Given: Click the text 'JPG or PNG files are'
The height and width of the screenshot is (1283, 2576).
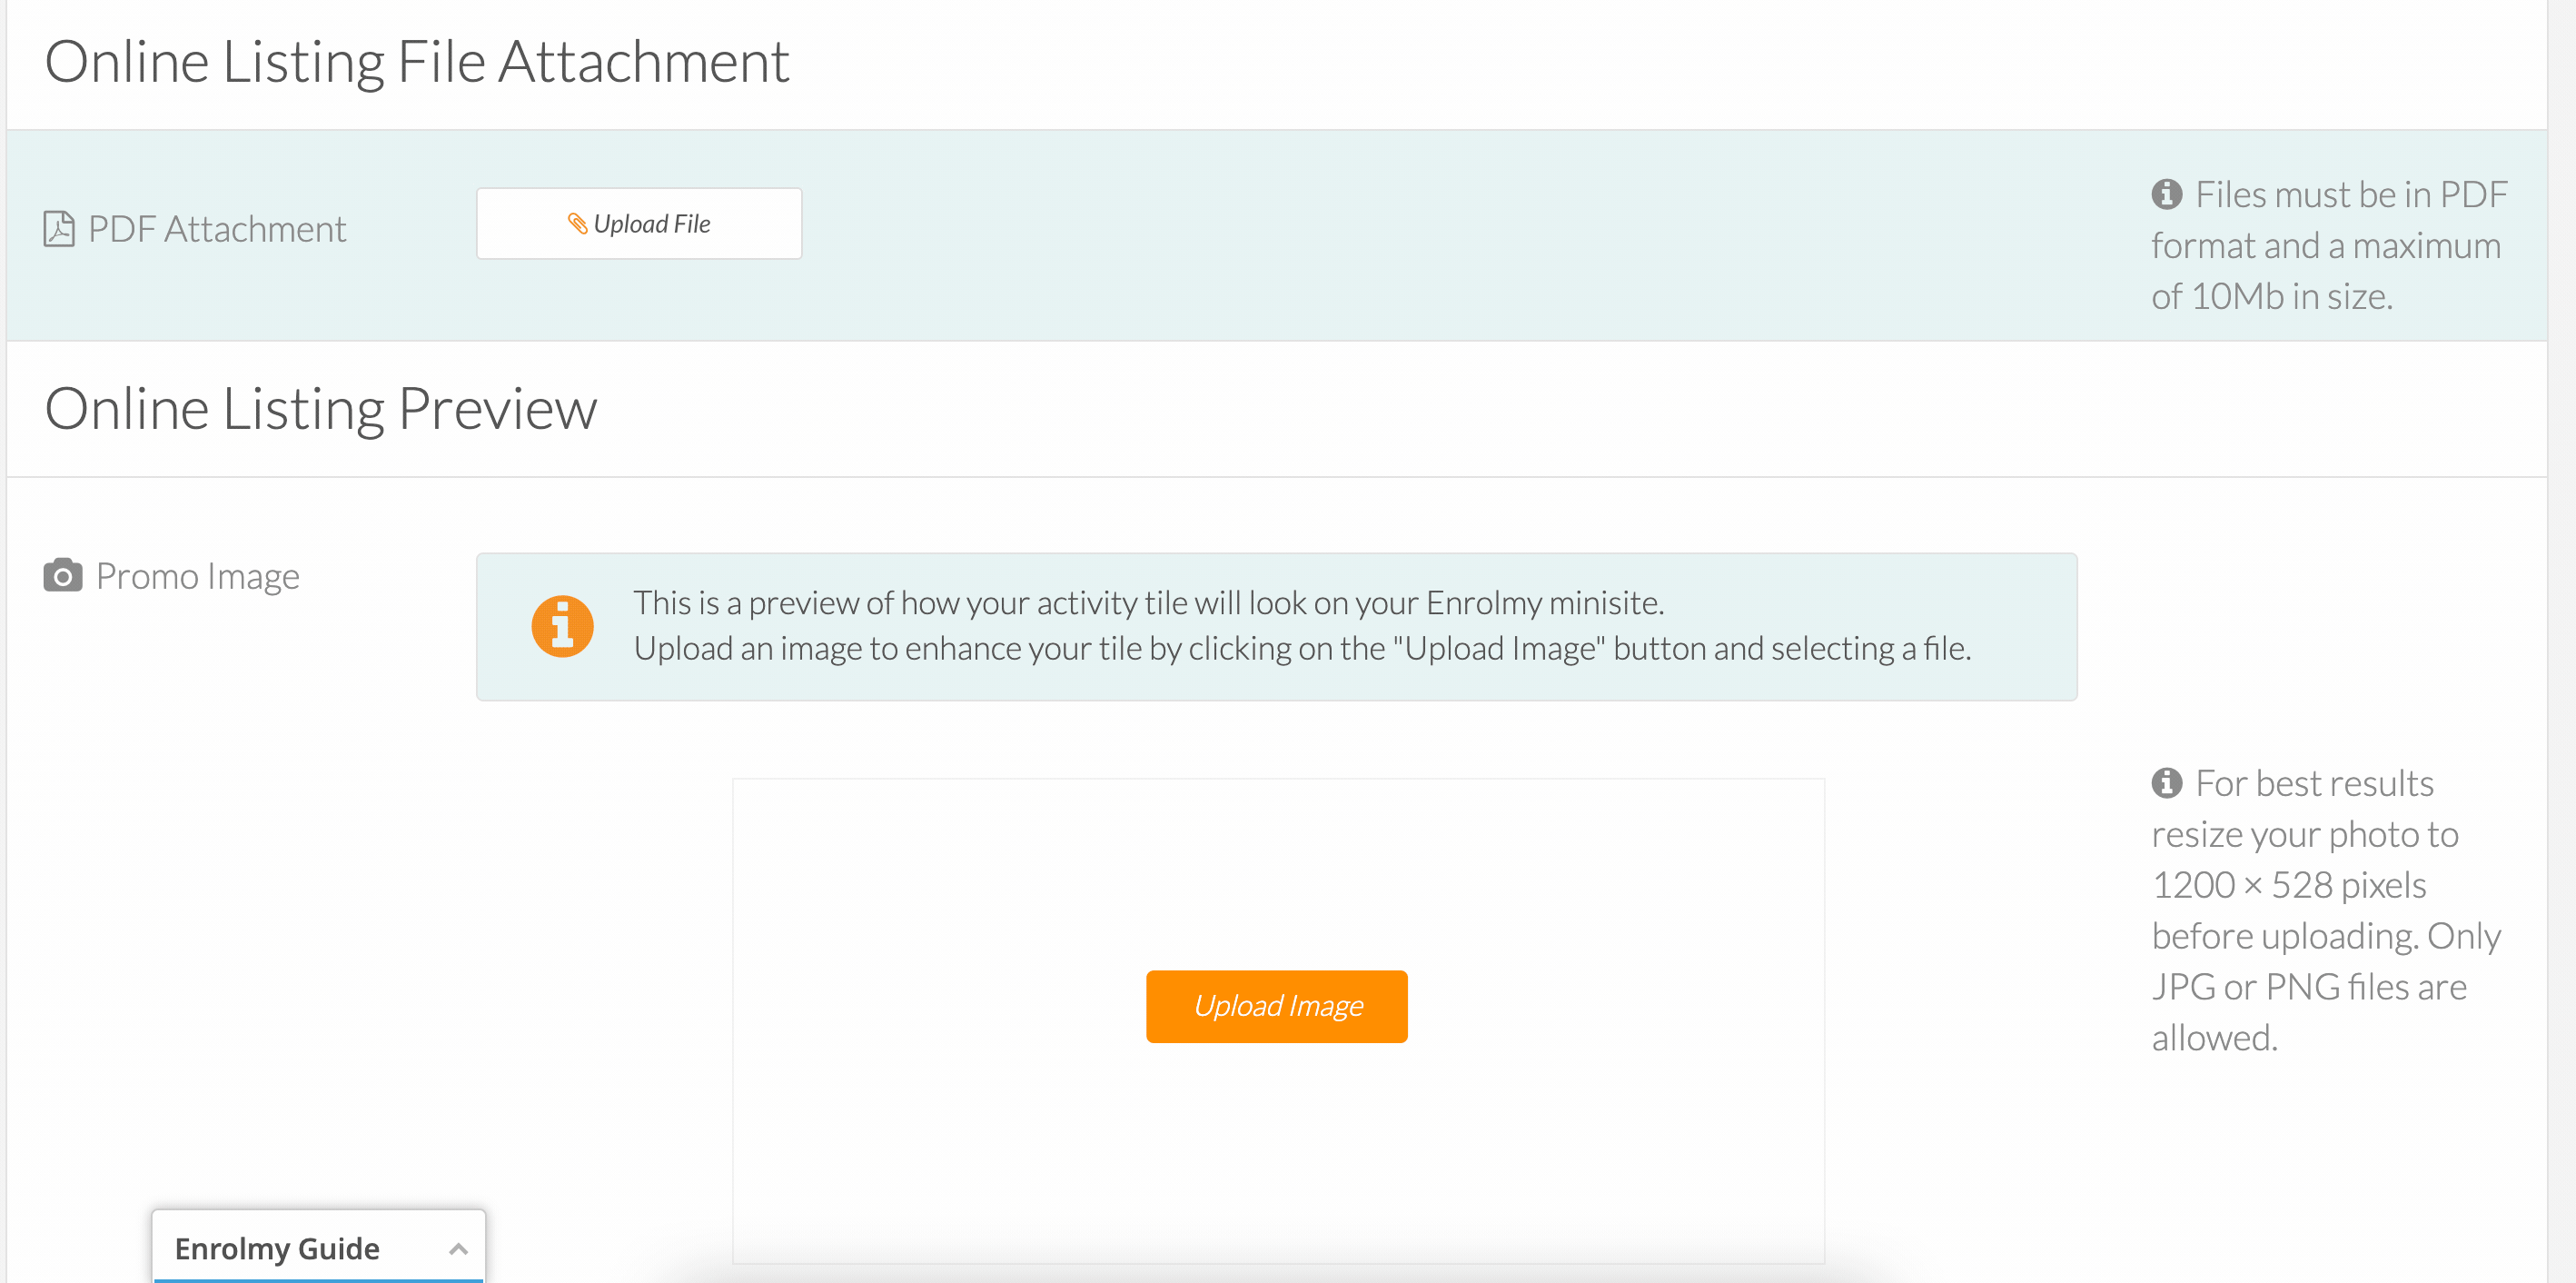Looking at the screenshot, I should pos(2309,987).
